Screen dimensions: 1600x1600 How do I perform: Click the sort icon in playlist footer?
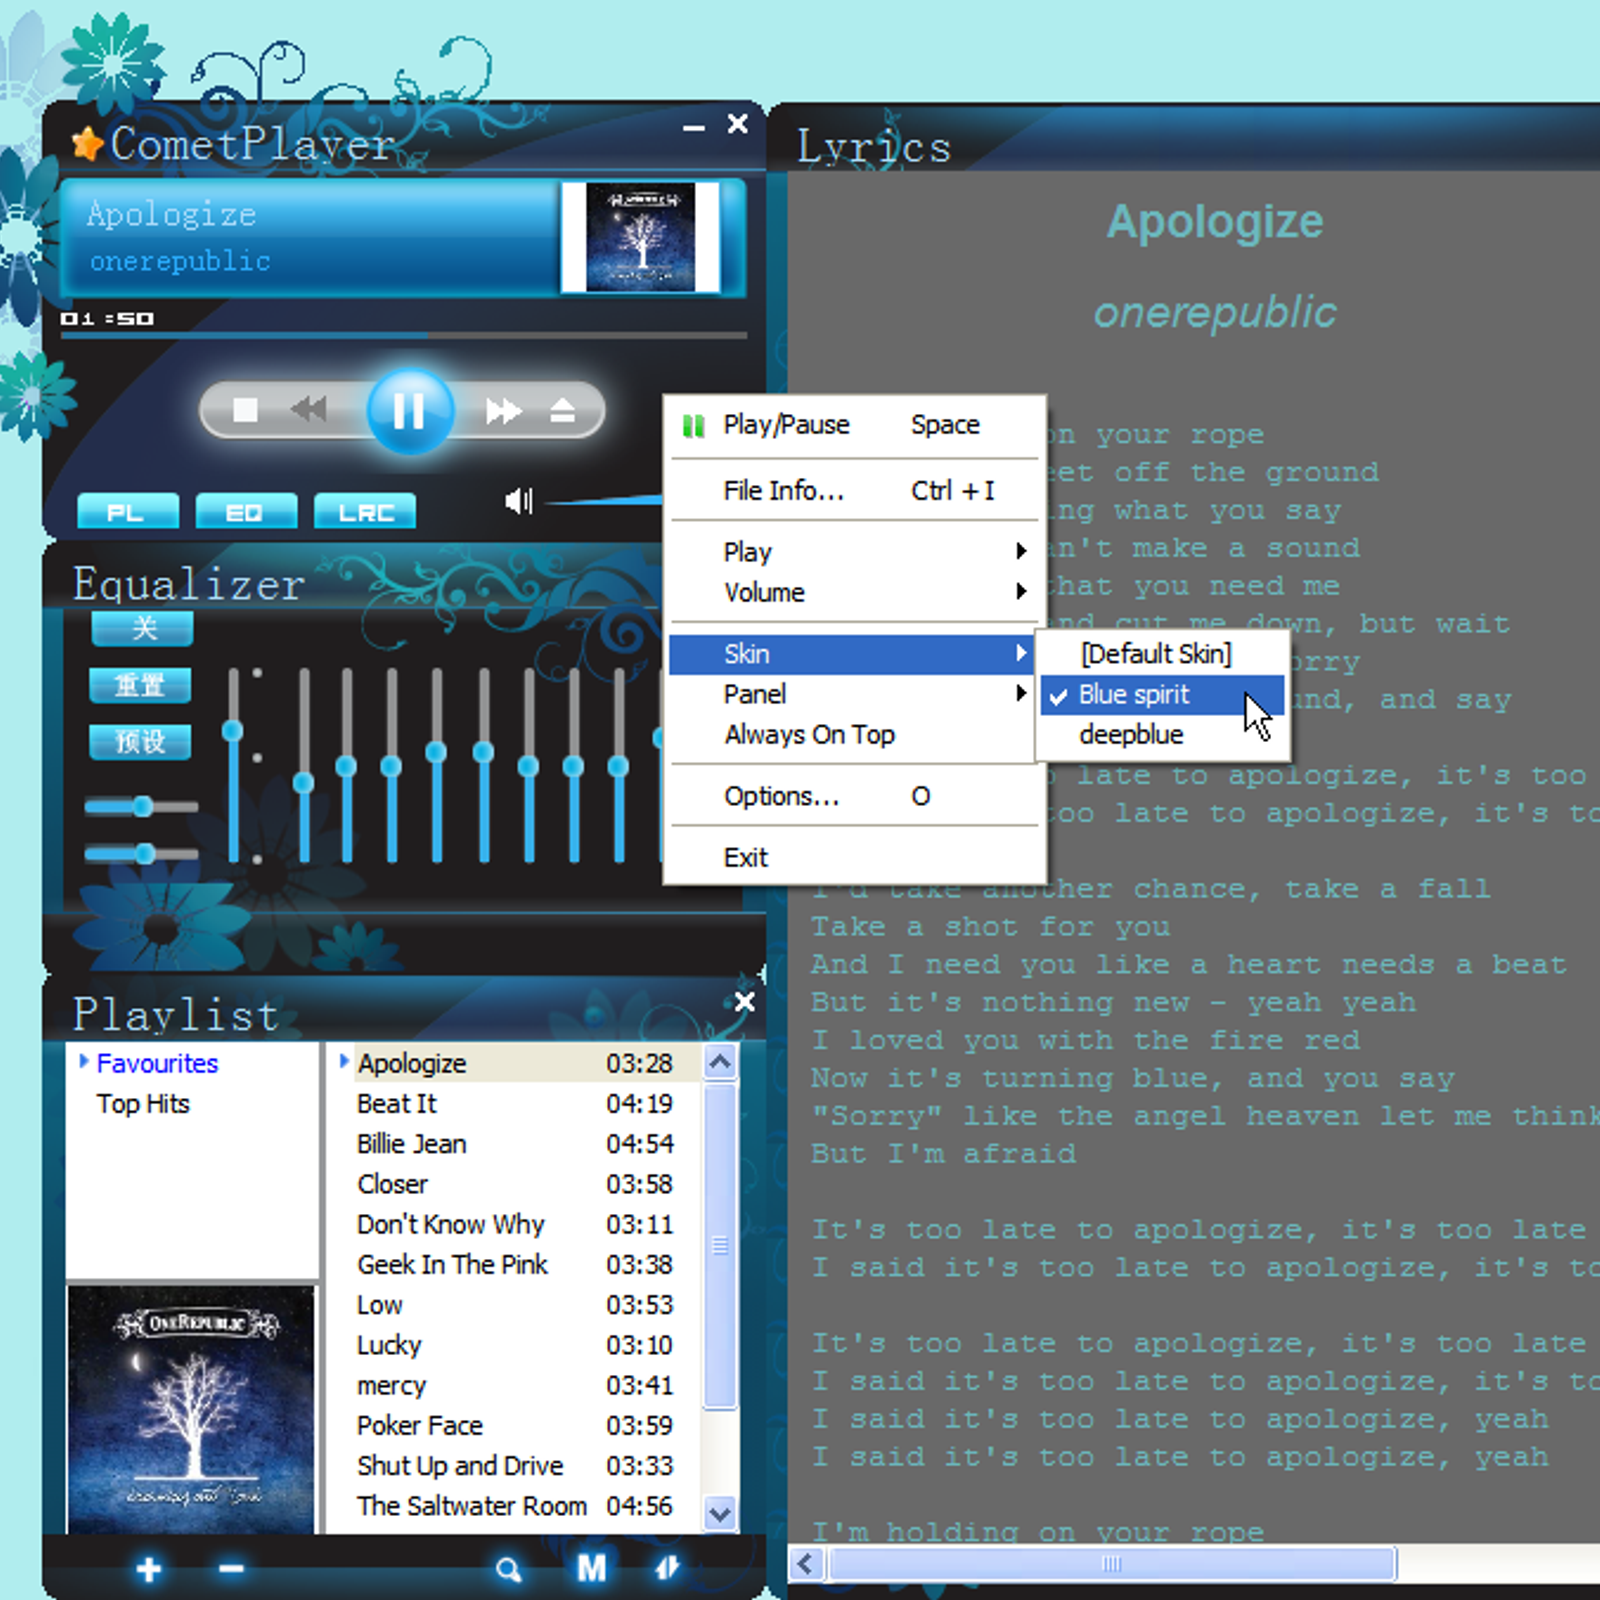[667, 1568]
